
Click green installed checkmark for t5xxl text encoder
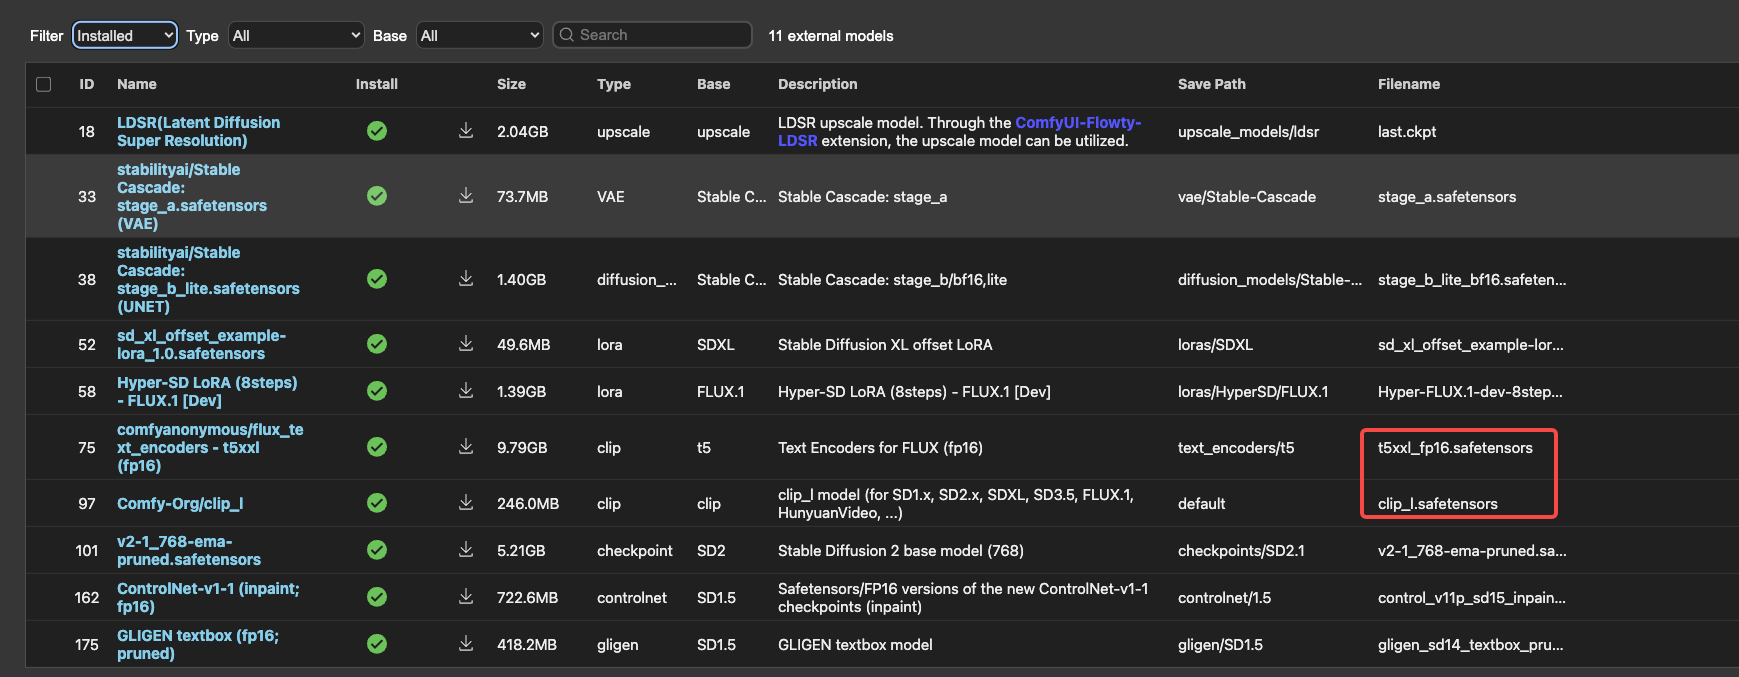[377, 447]
